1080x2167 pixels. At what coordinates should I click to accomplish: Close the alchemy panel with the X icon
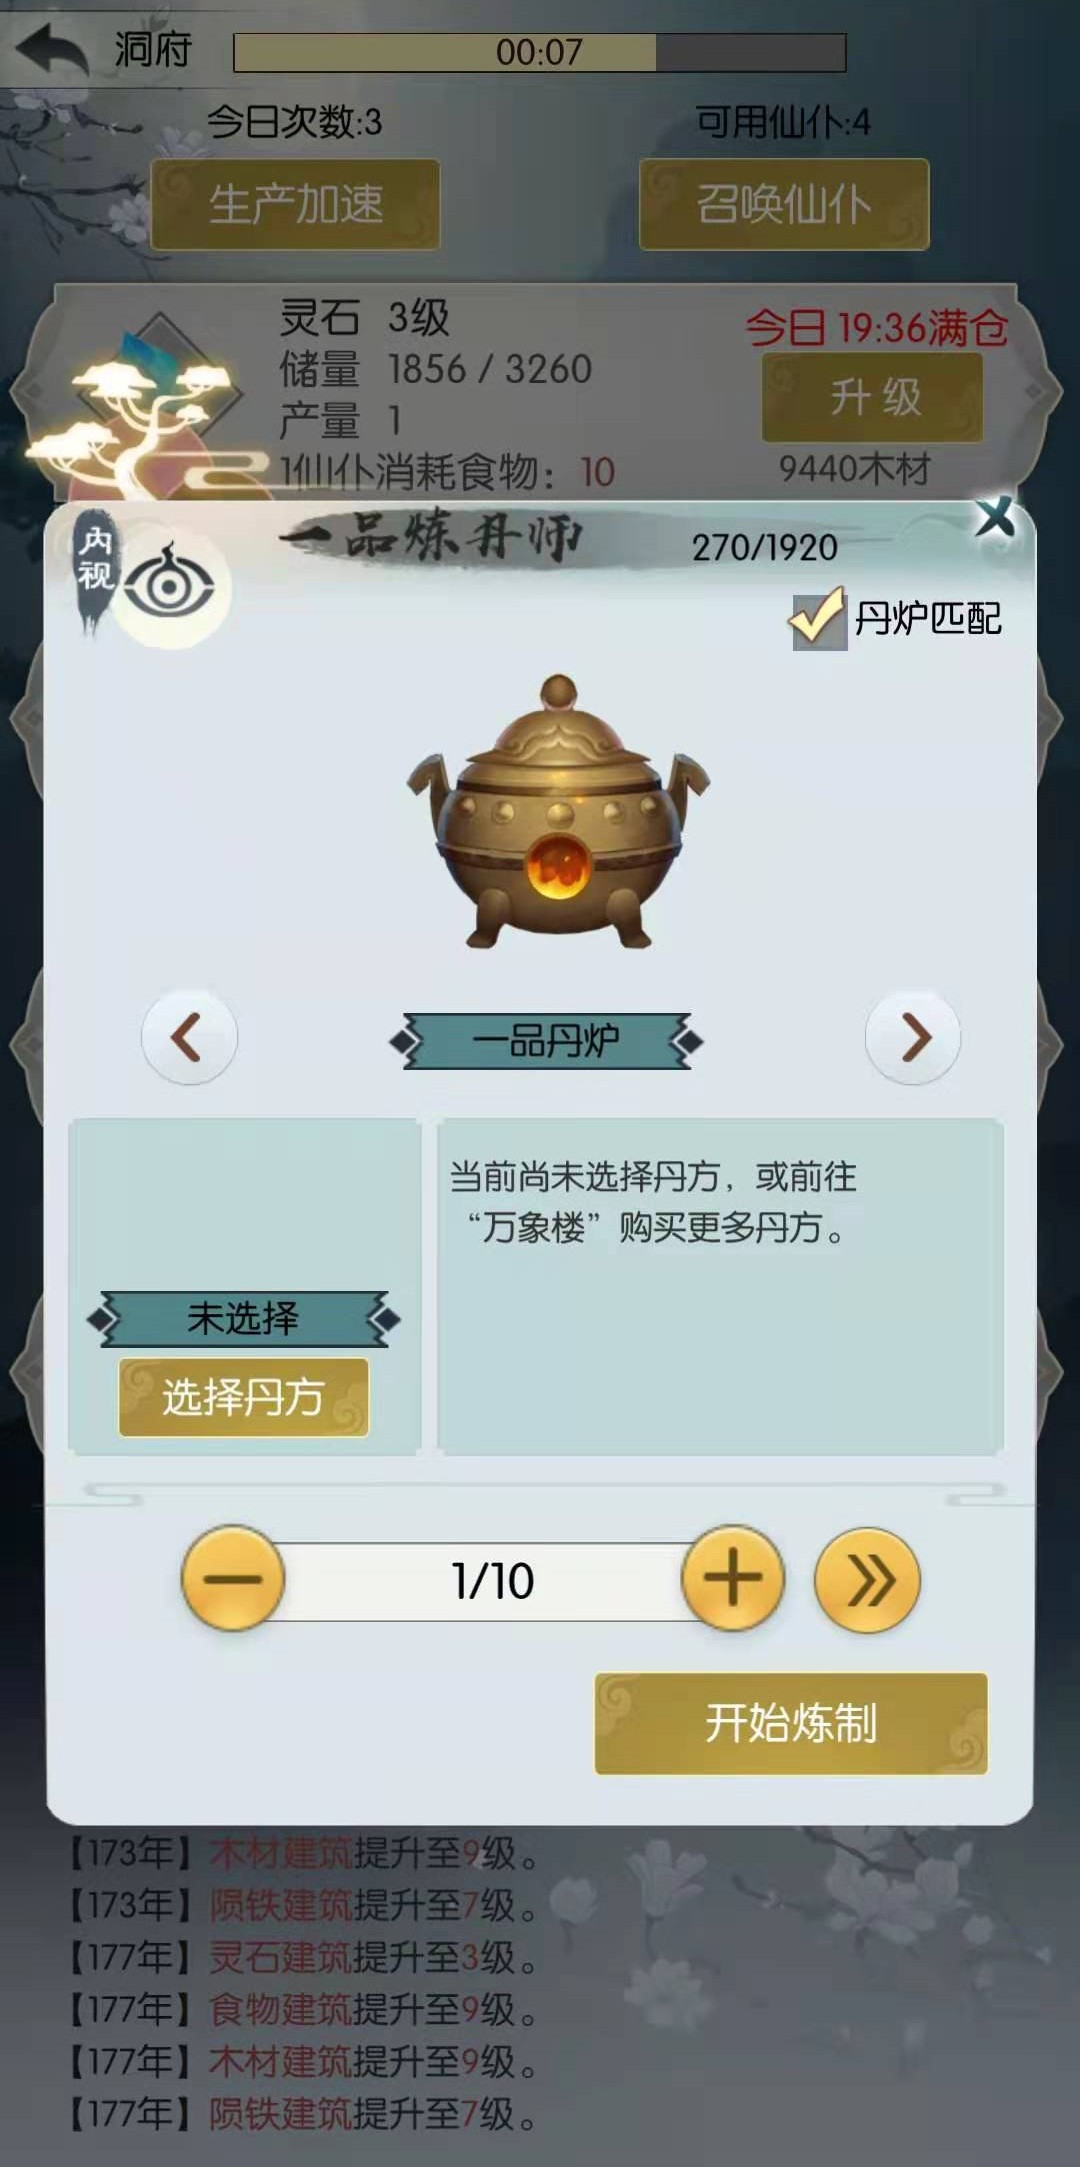995,516
